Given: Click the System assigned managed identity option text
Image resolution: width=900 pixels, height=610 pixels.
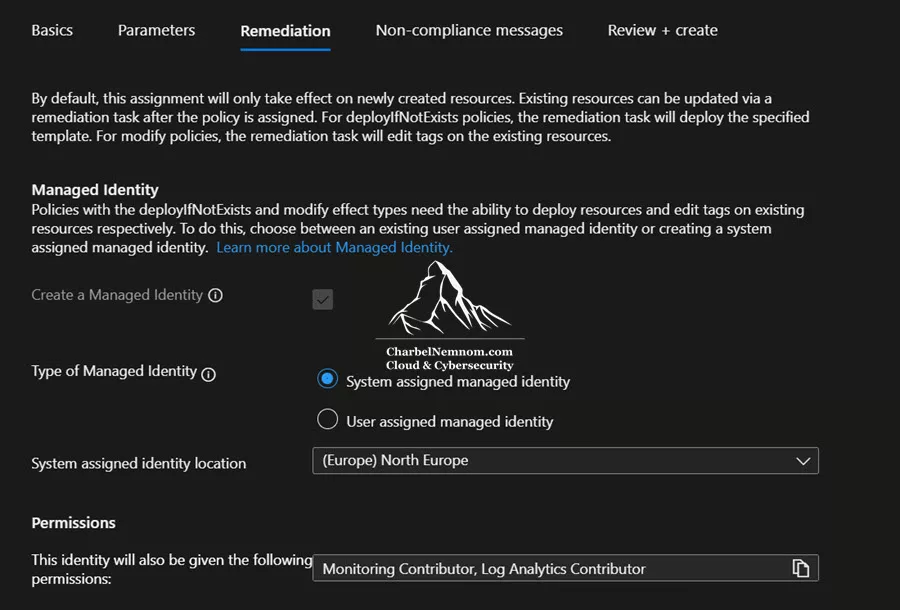Looking at the screenshot, I should [458, 382].
